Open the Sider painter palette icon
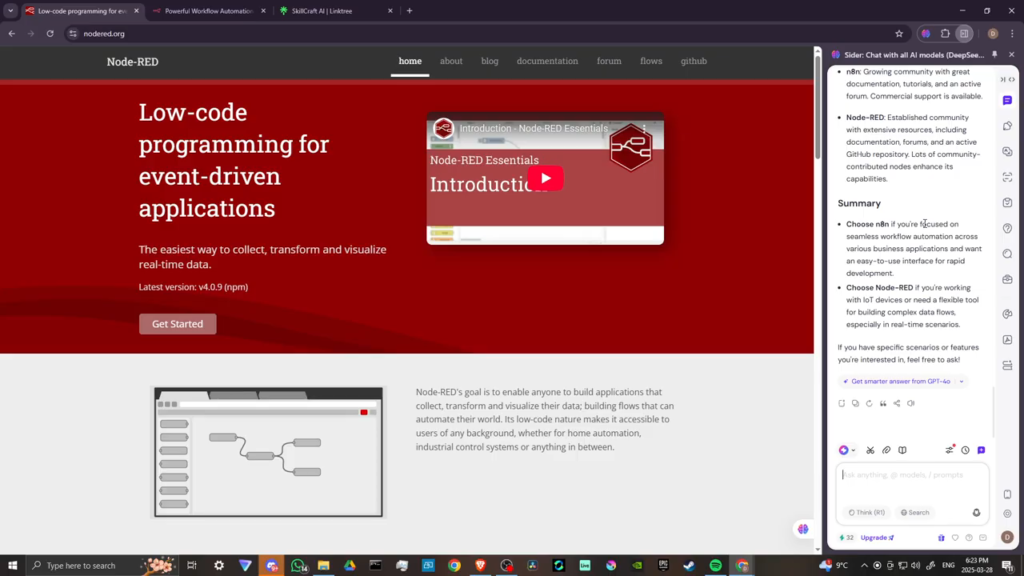 1007,314
